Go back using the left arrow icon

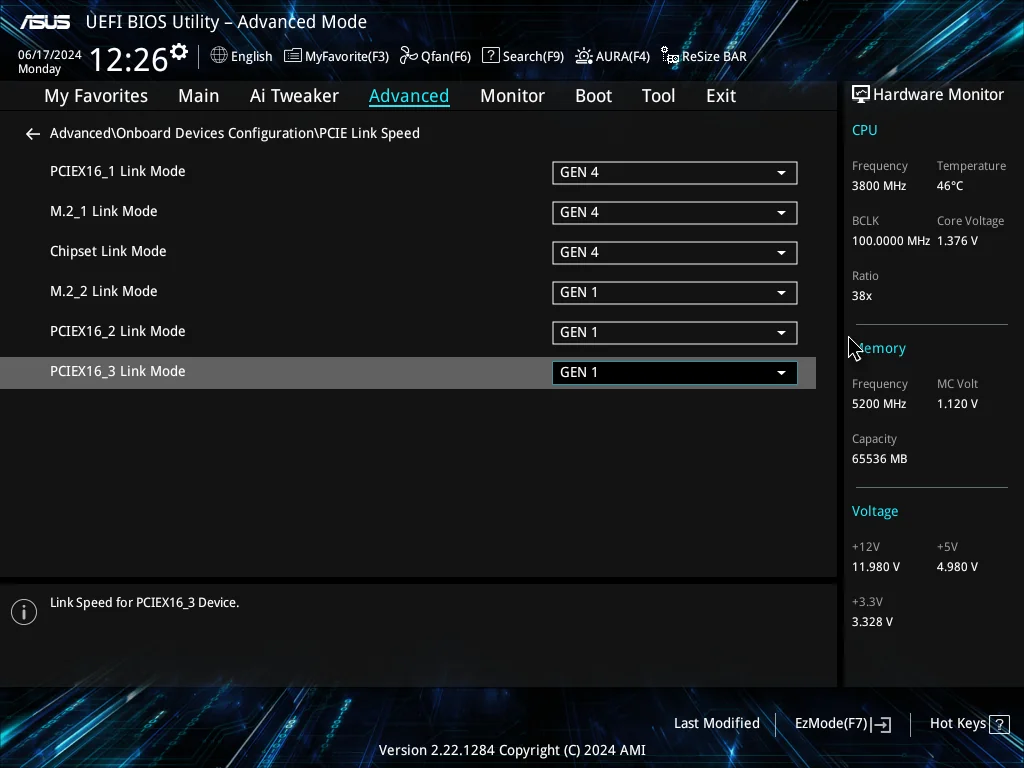(x=33, y=134)
